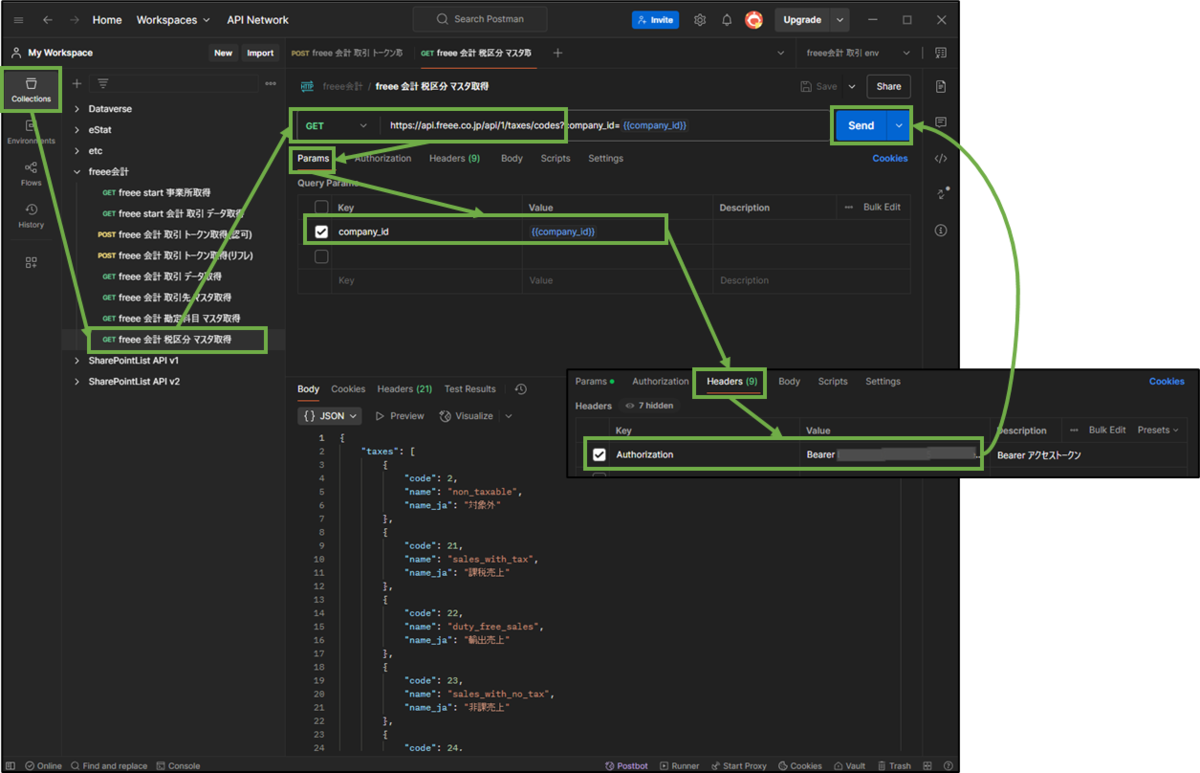1200x773 pixels.
Task: Open the freee会計 取引 env environment selector
Action: point(858,53)
